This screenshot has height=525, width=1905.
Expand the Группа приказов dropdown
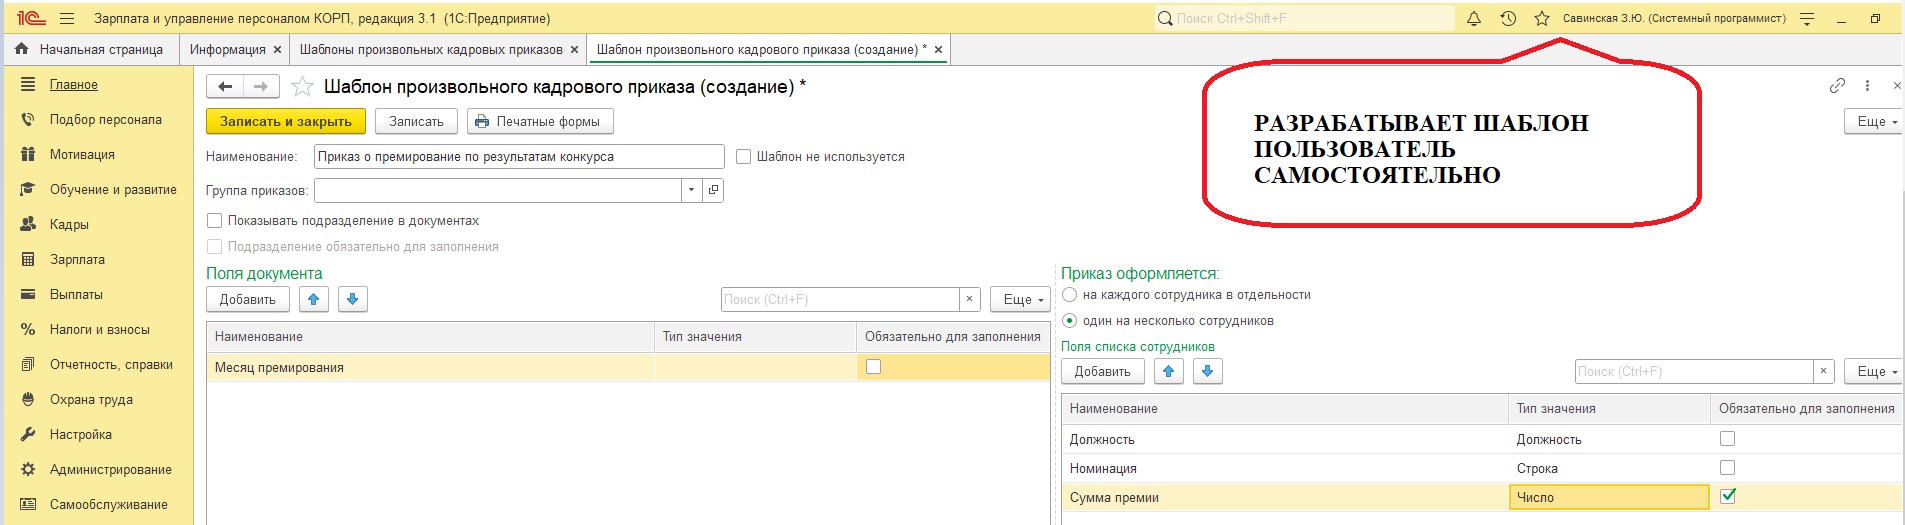tap(692, 190)
